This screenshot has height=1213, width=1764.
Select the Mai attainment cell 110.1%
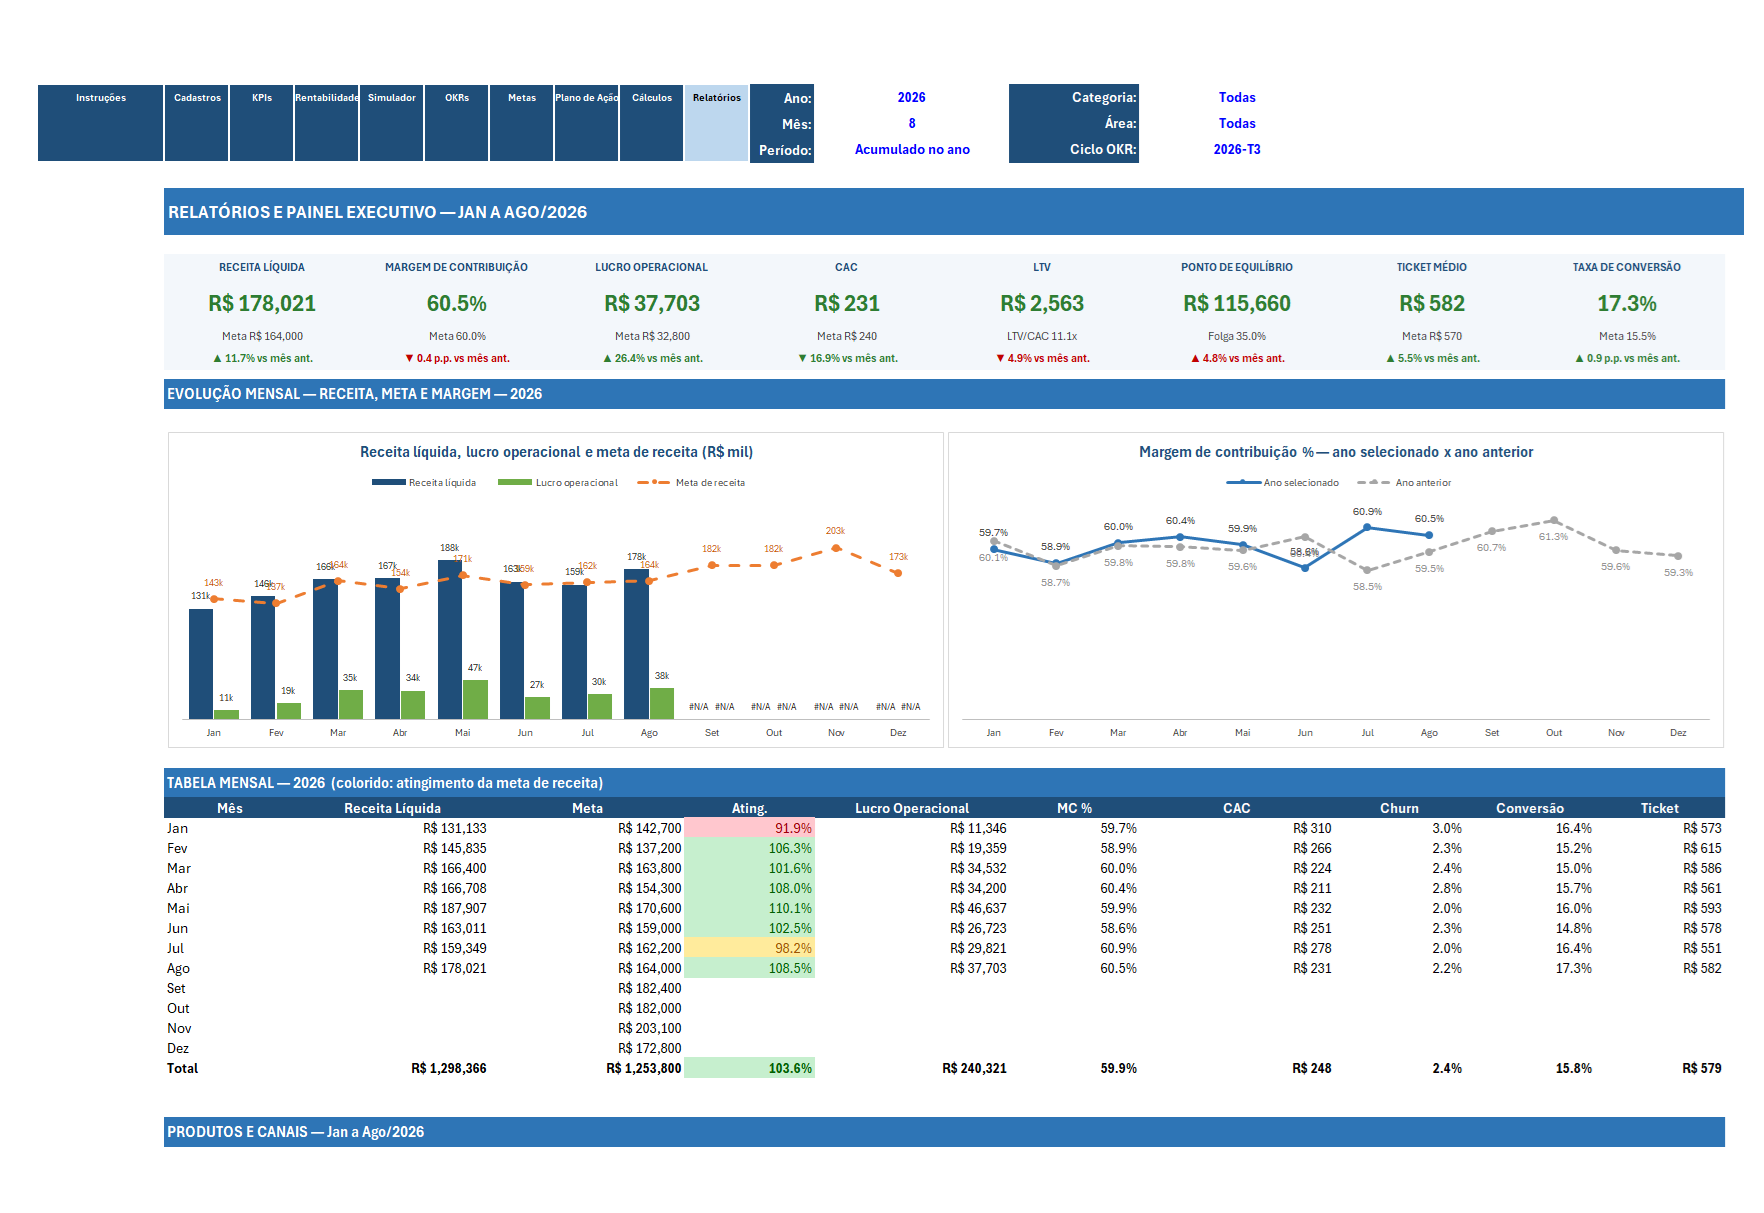tap(749, 908)
